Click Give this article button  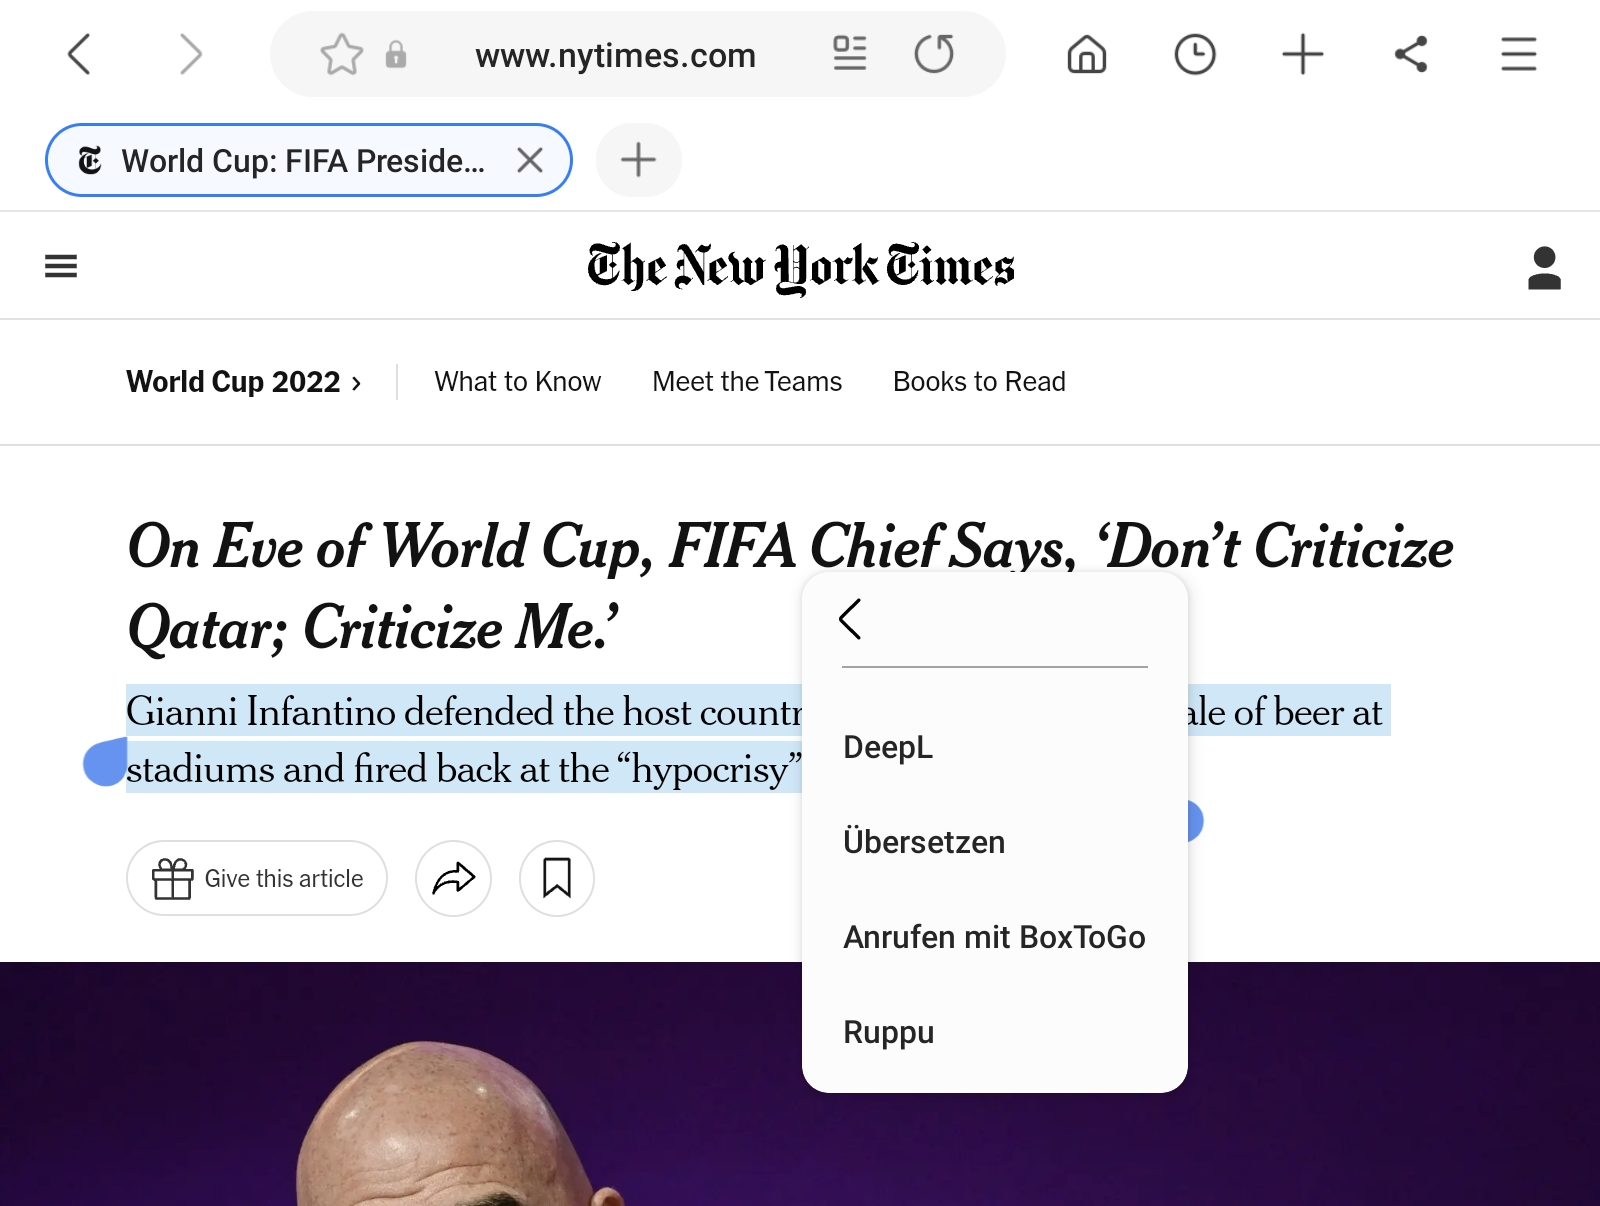[257, 878]
